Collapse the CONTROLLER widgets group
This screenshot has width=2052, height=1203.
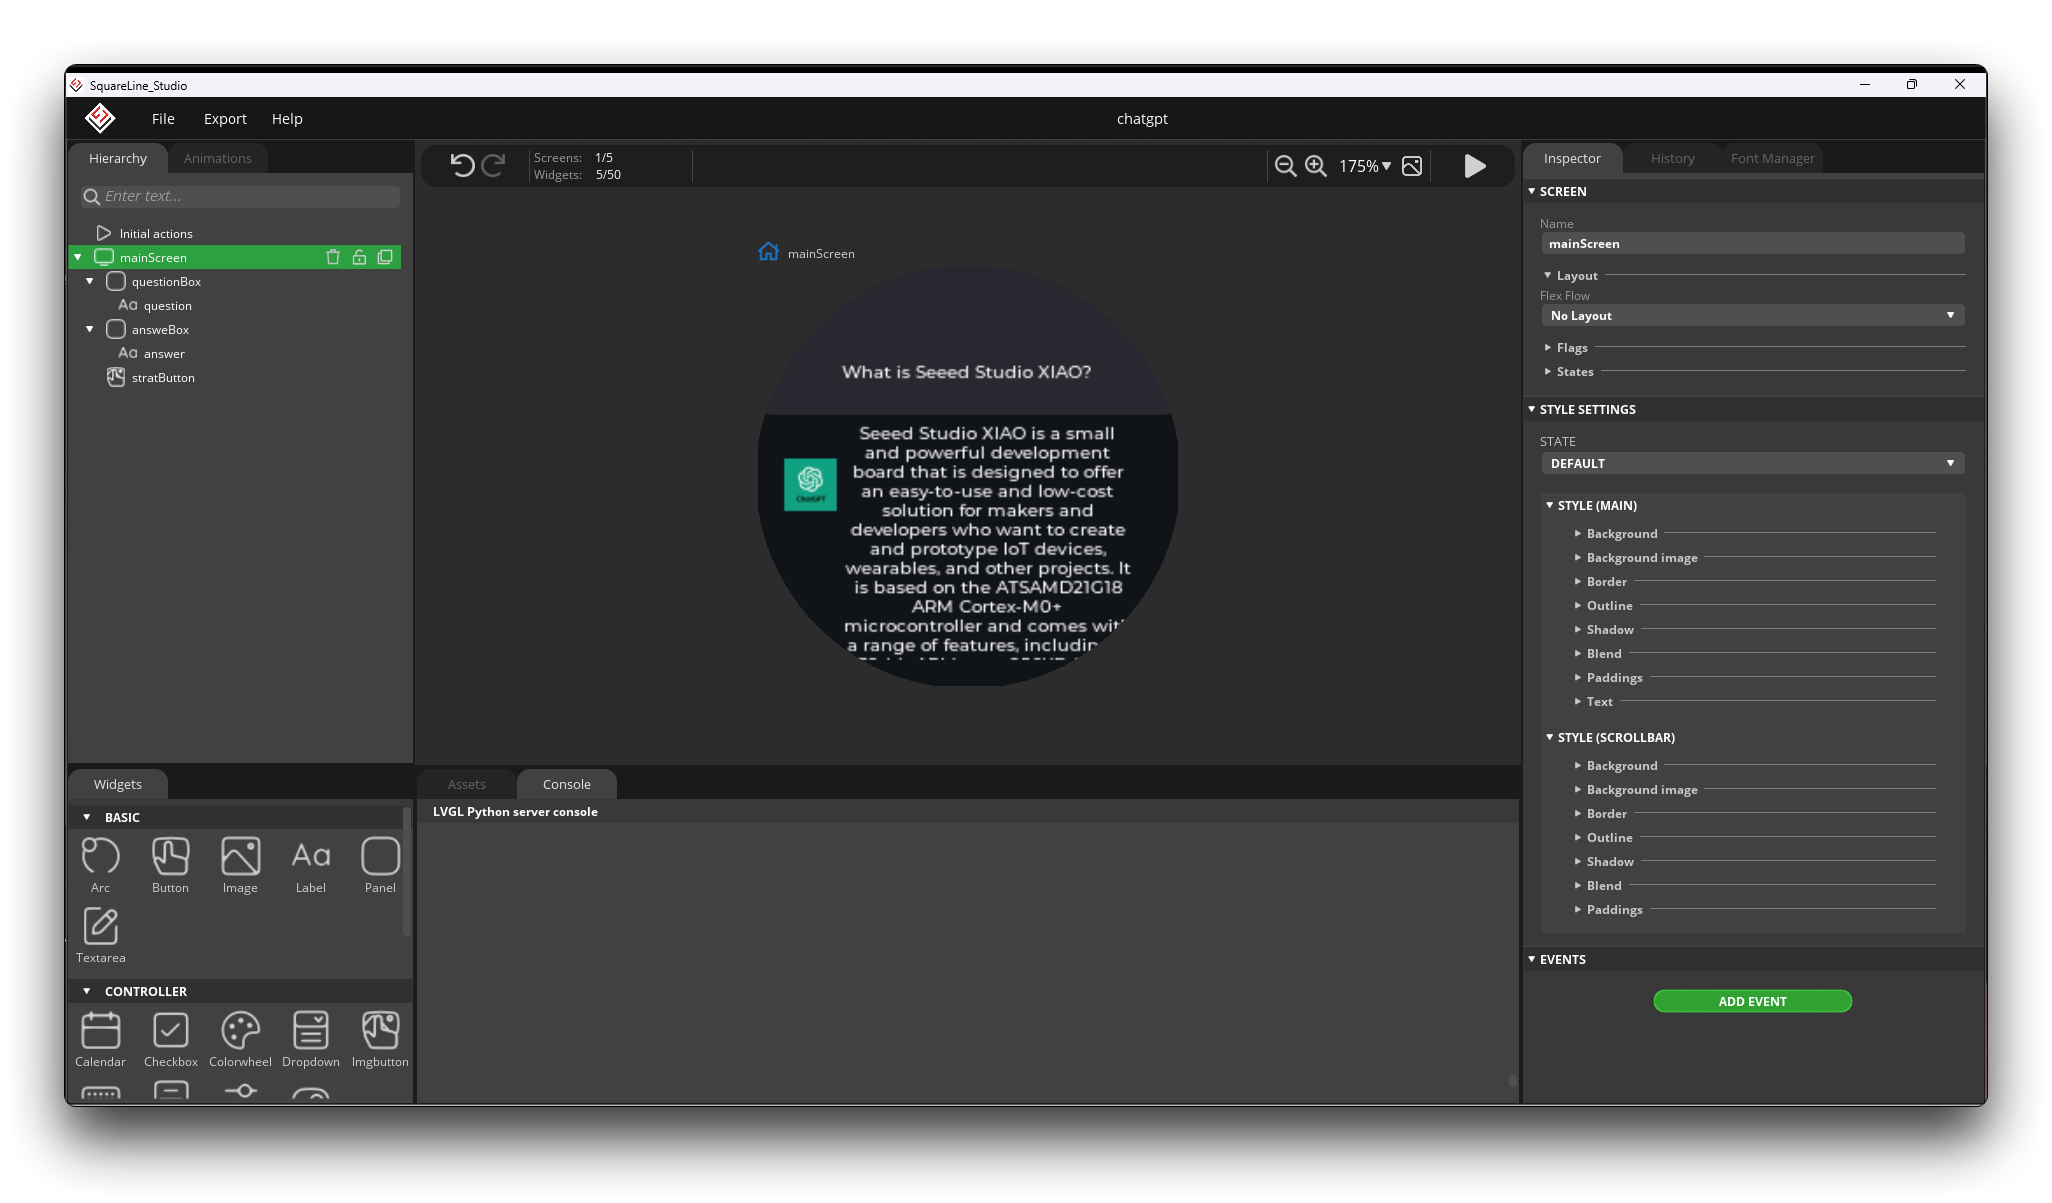click(x=87, y=991)
